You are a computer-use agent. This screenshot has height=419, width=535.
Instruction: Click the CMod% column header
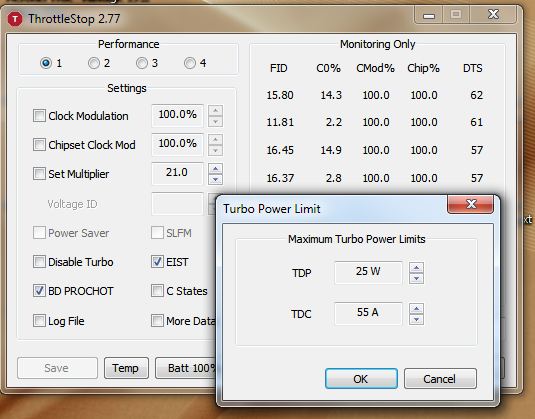[375, 68]
